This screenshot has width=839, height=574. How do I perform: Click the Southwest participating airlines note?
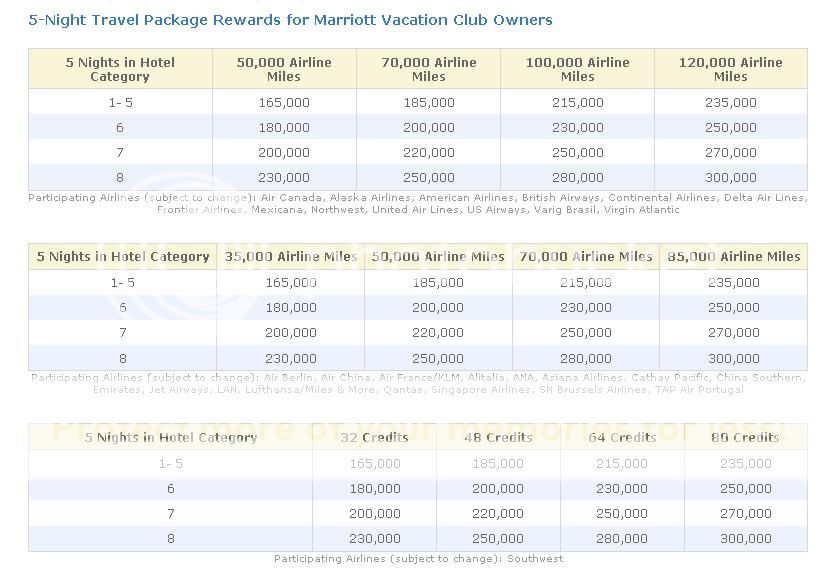pyautogui.click(x=418, y=559)
